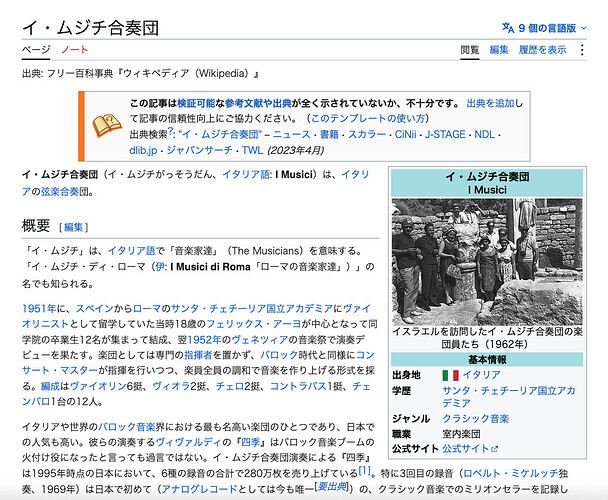Click the 四季 link
This screenshot has width=608, height=500.
250,442
